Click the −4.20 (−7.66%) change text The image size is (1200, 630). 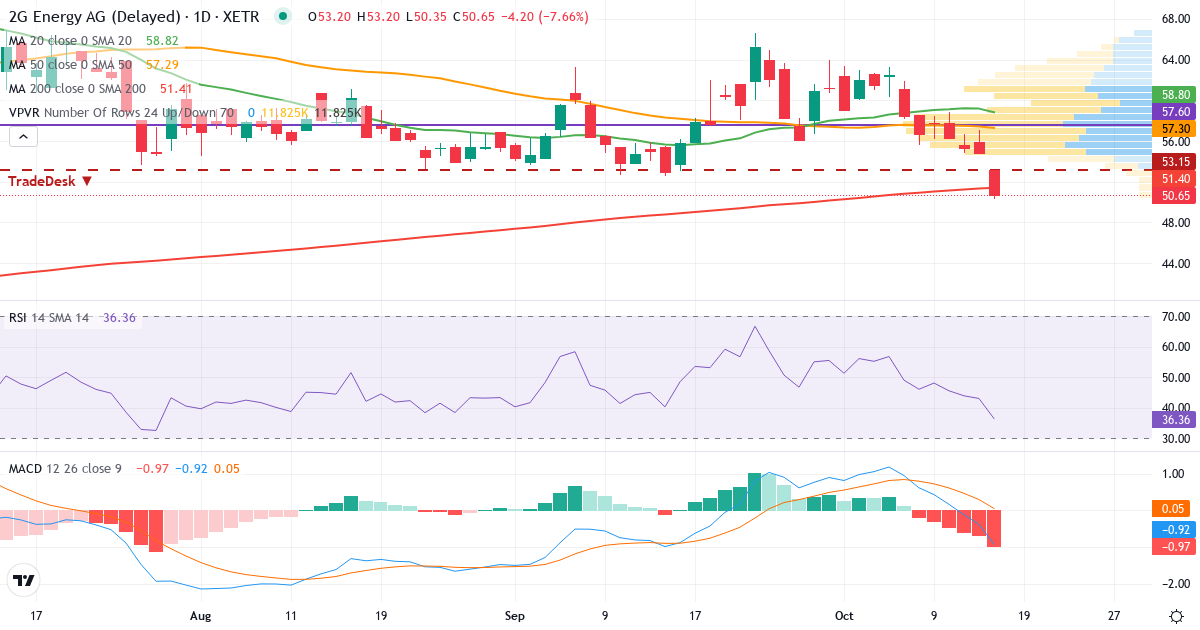point(544,17)
